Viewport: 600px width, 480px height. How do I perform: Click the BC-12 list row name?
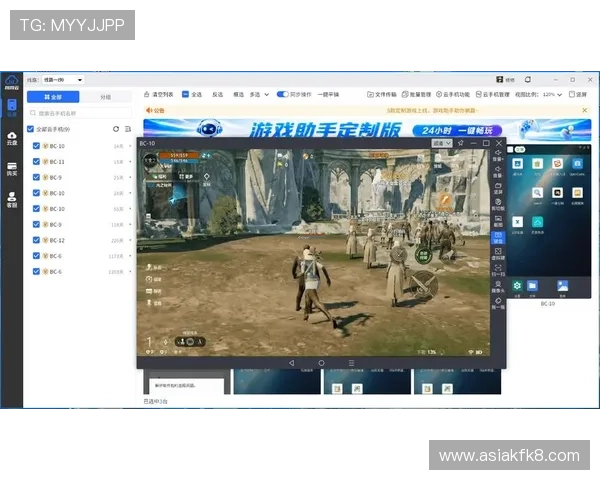[x=57, y=240]
